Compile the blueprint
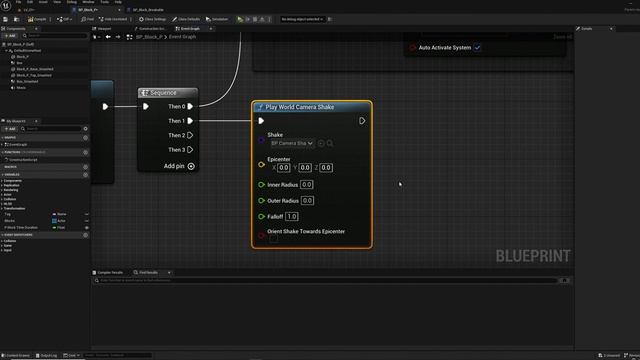The width and height of the screenshot is (640, 360). tap(37, 19)
